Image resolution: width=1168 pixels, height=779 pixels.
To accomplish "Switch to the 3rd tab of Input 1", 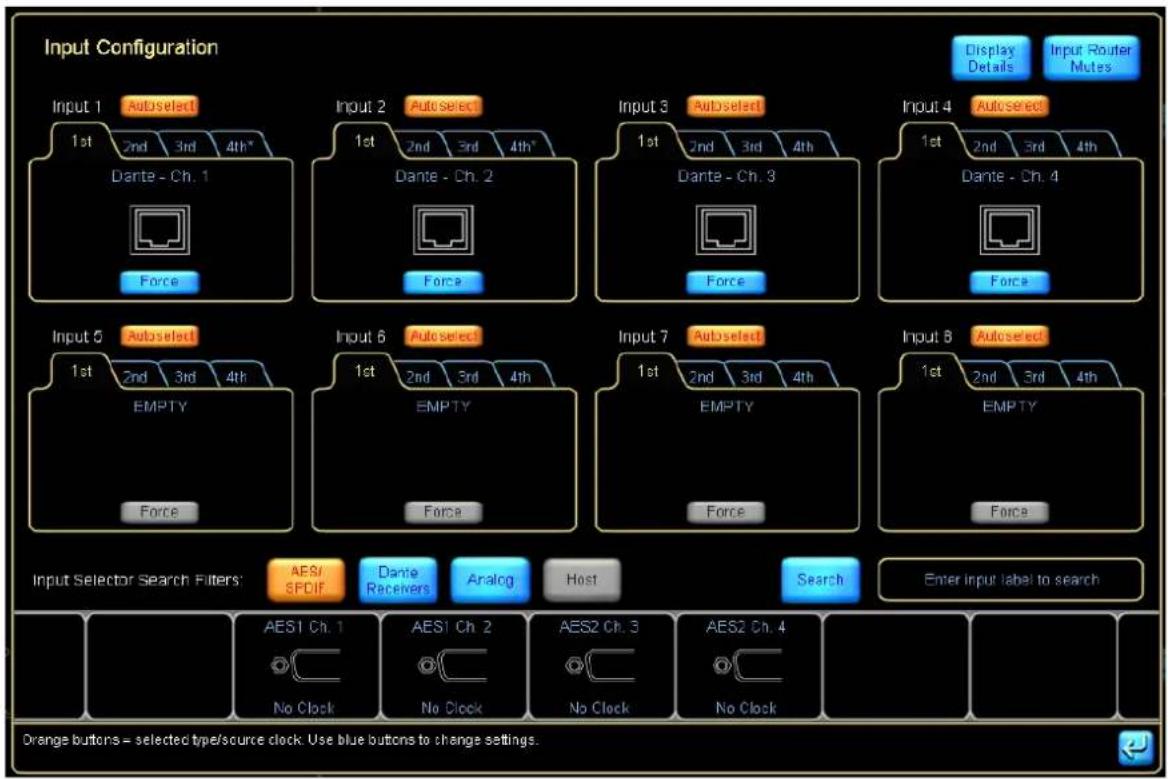I will [185, 147].
